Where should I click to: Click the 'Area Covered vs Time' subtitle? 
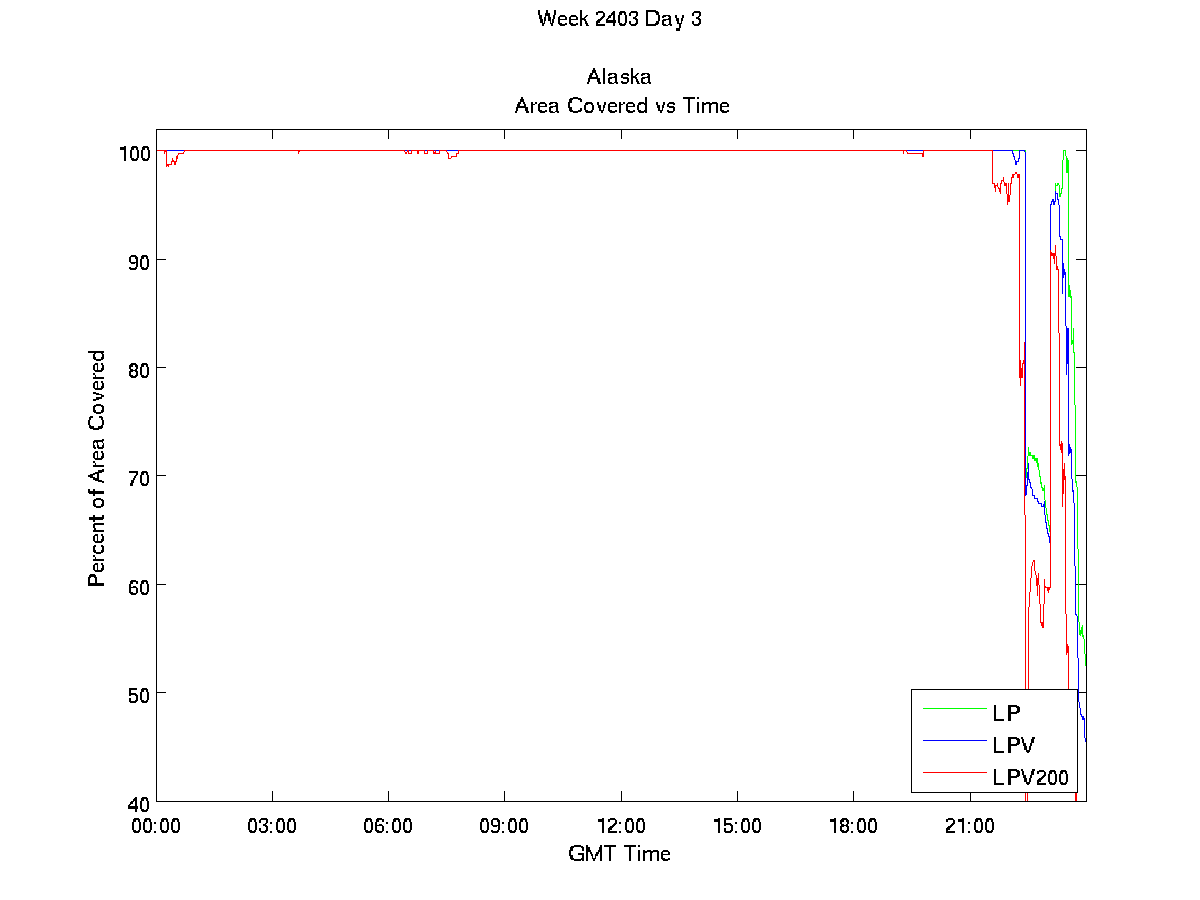(x=621, y=105)
